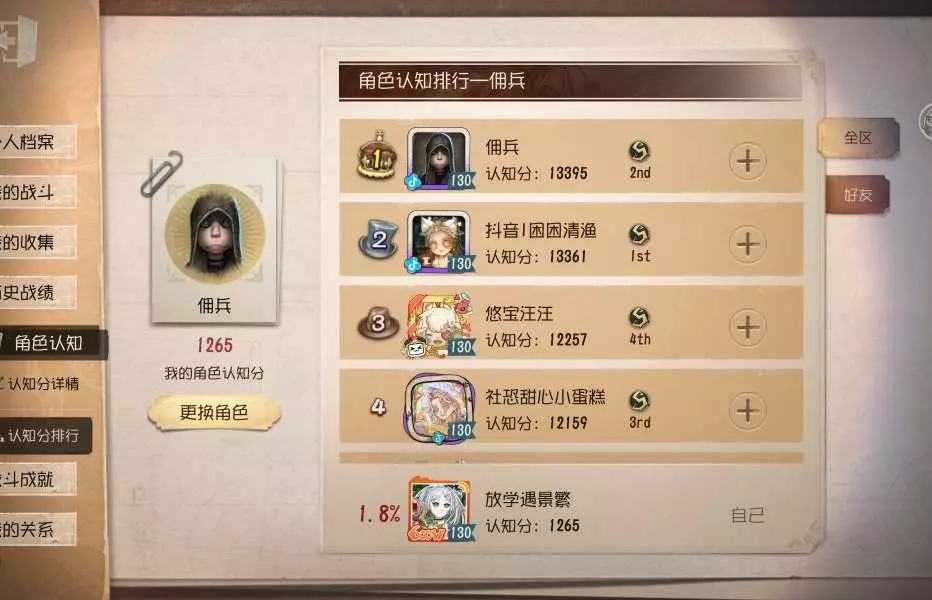Click the own avatar next to 放学遇景繁
Viewport: 932px width, 600px height.
tap(441, 510)
